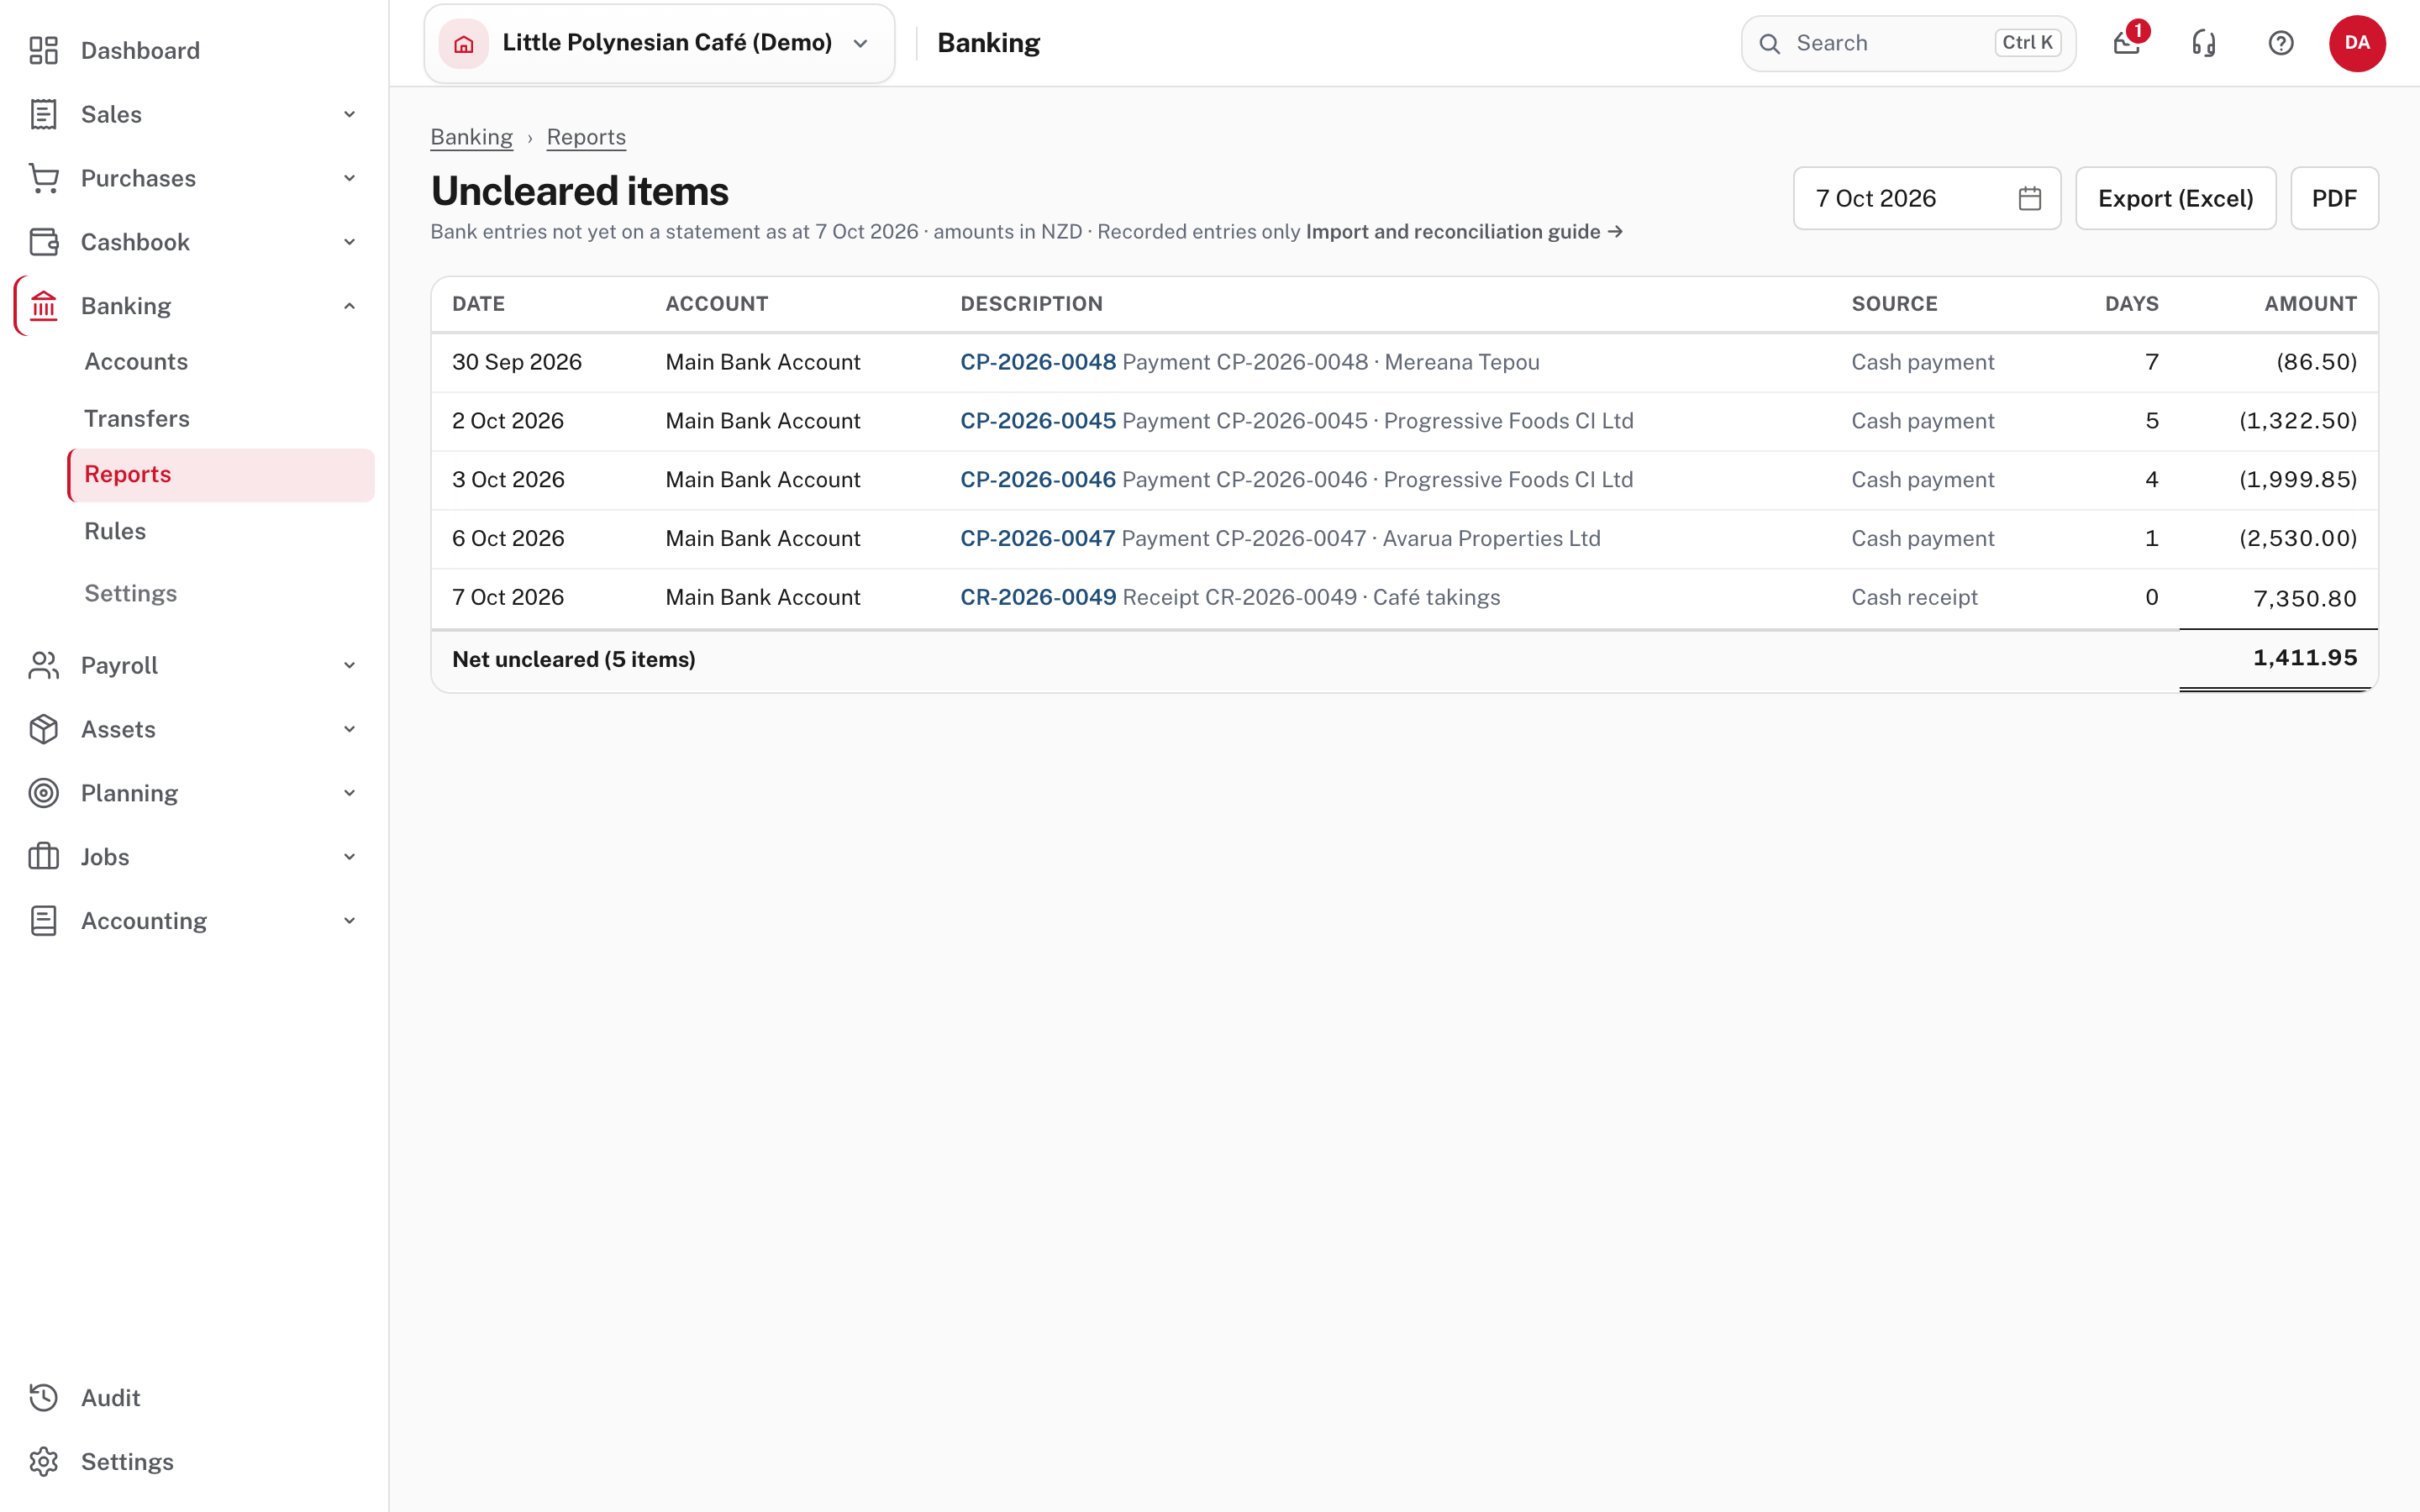Open the help question mark icon
This screenshot has width=2420, height=1512.
pyautogui.click(x=2281, y=43)
